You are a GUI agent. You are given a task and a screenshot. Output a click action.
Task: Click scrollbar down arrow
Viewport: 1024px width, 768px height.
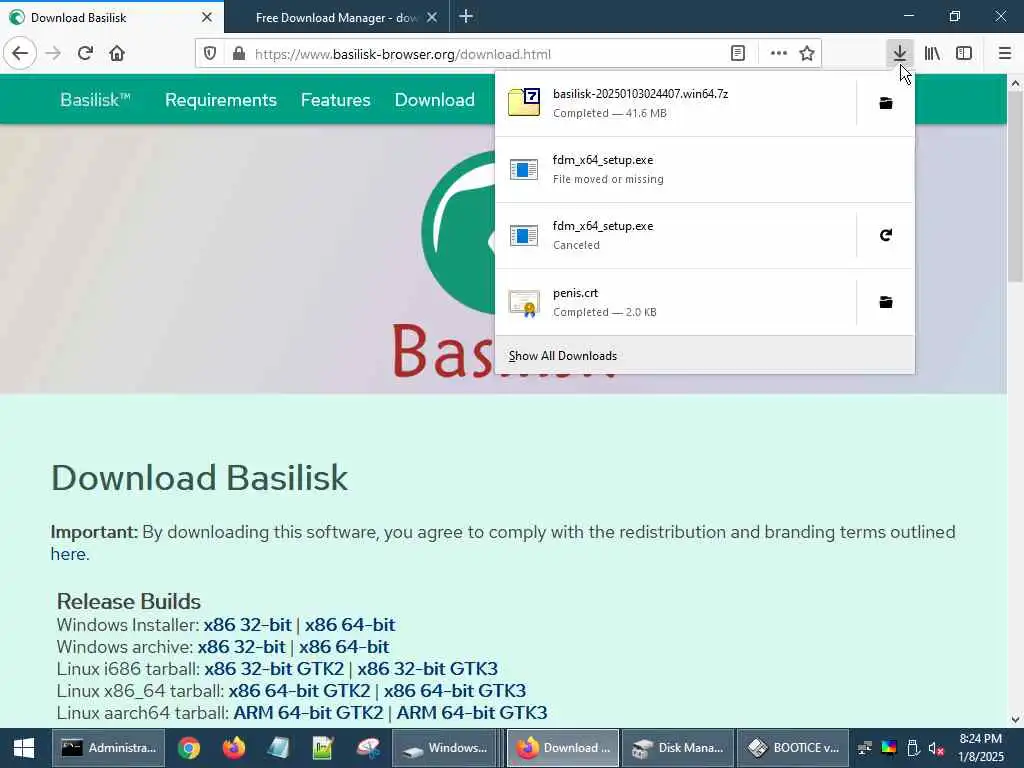[1015, 720]
